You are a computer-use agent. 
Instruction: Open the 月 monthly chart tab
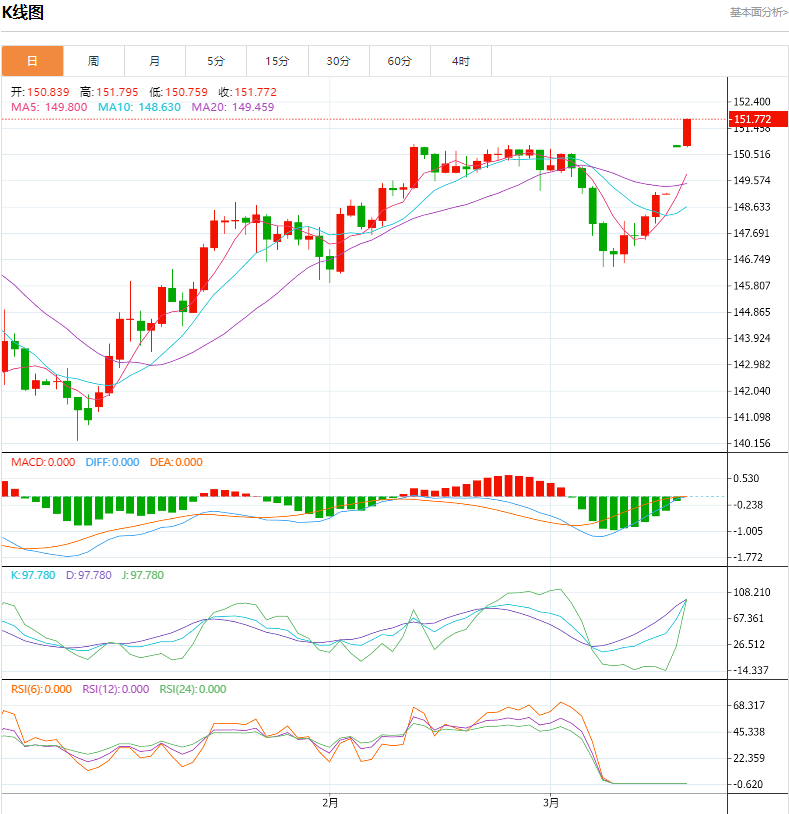coord(155,61)
